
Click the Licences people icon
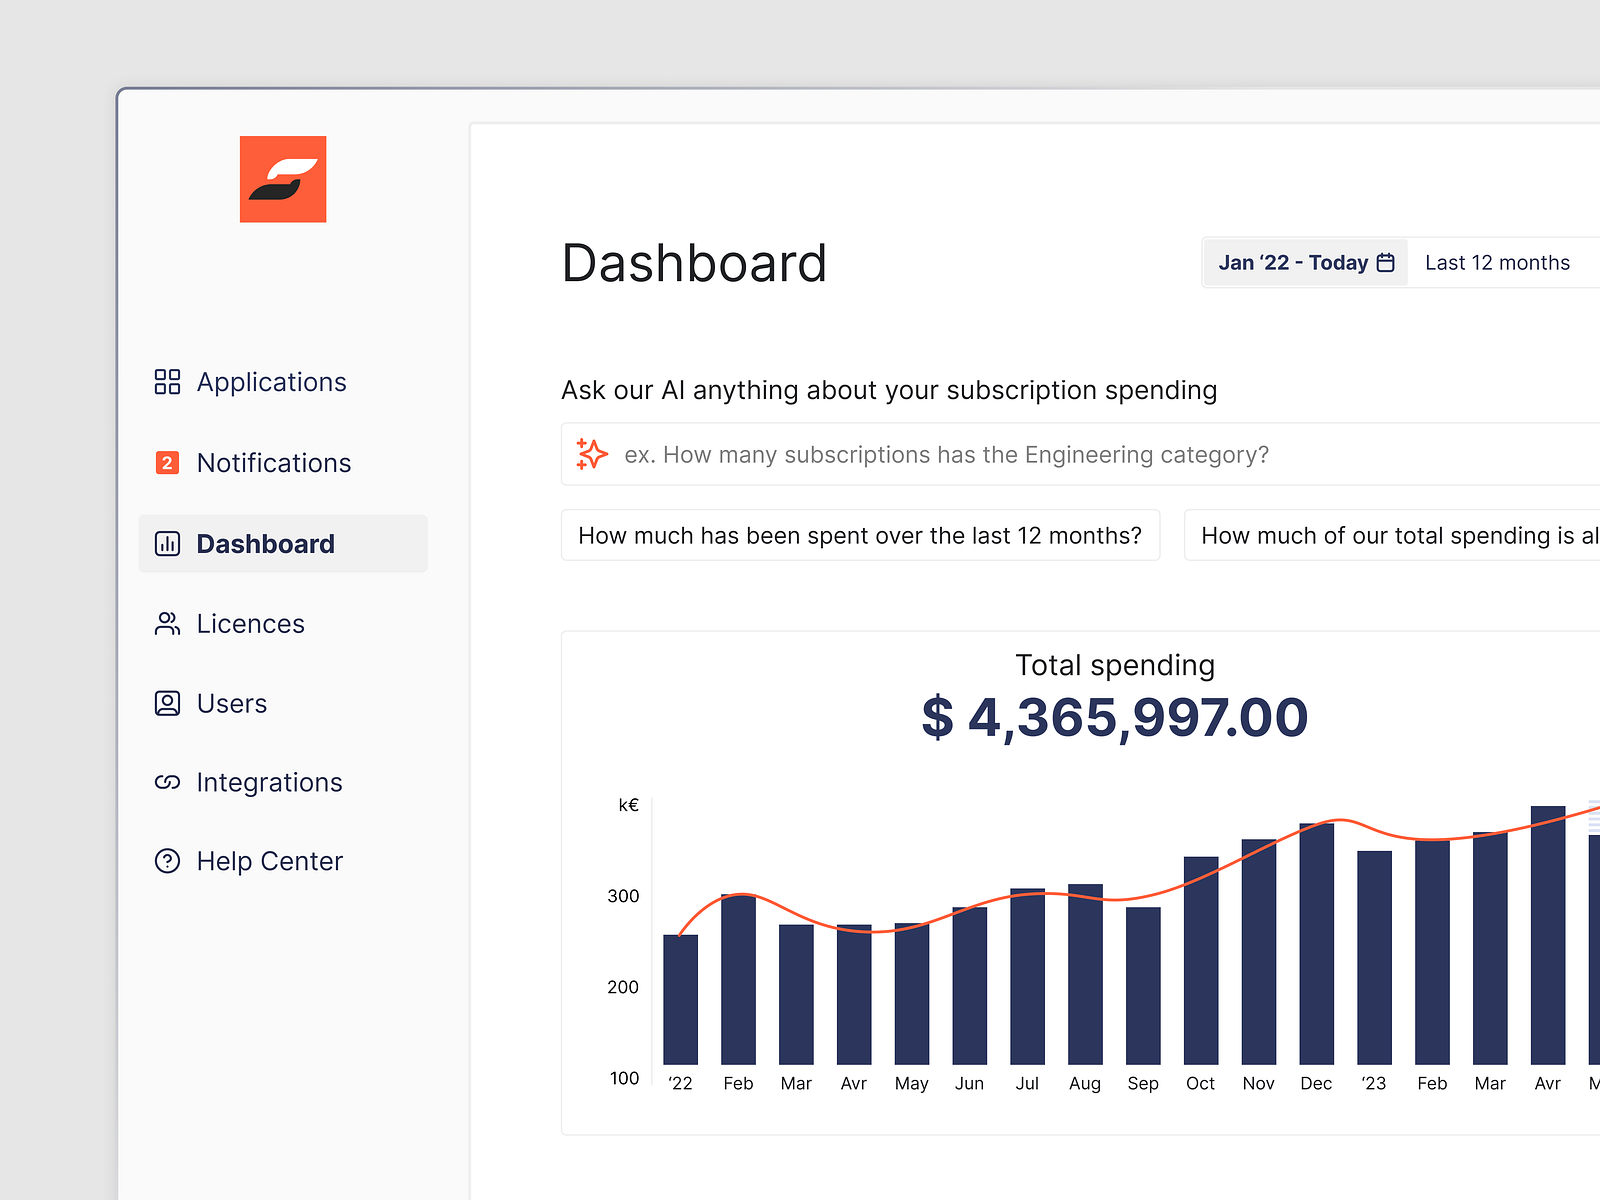click(167, 624)
